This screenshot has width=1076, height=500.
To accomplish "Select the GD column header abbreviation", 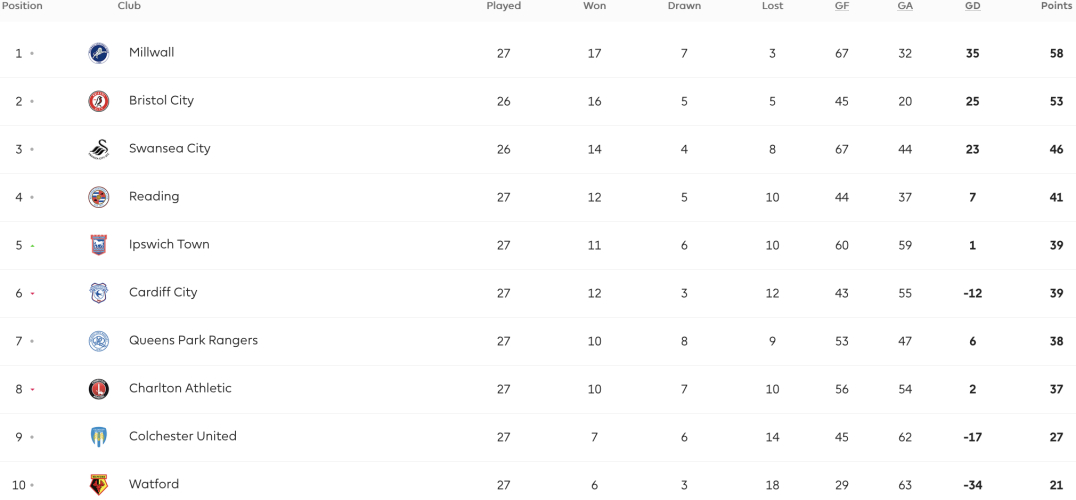I will (x=972, y=5).
